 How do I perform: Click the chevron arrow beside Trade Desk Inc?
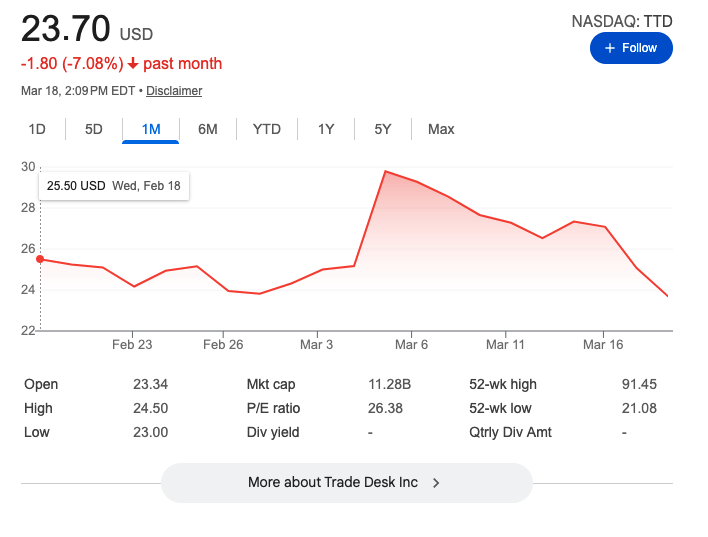coord(436,483)
